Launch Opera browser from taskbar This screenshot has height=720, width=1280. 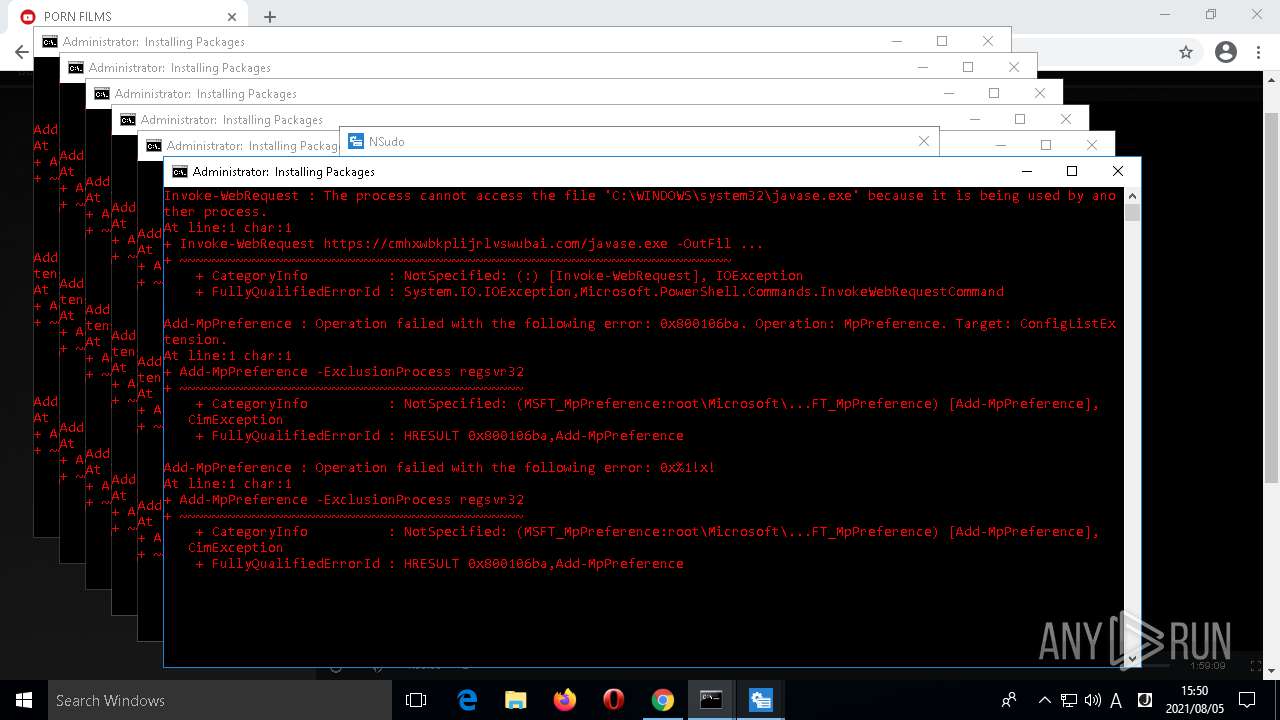pos(614,700)
